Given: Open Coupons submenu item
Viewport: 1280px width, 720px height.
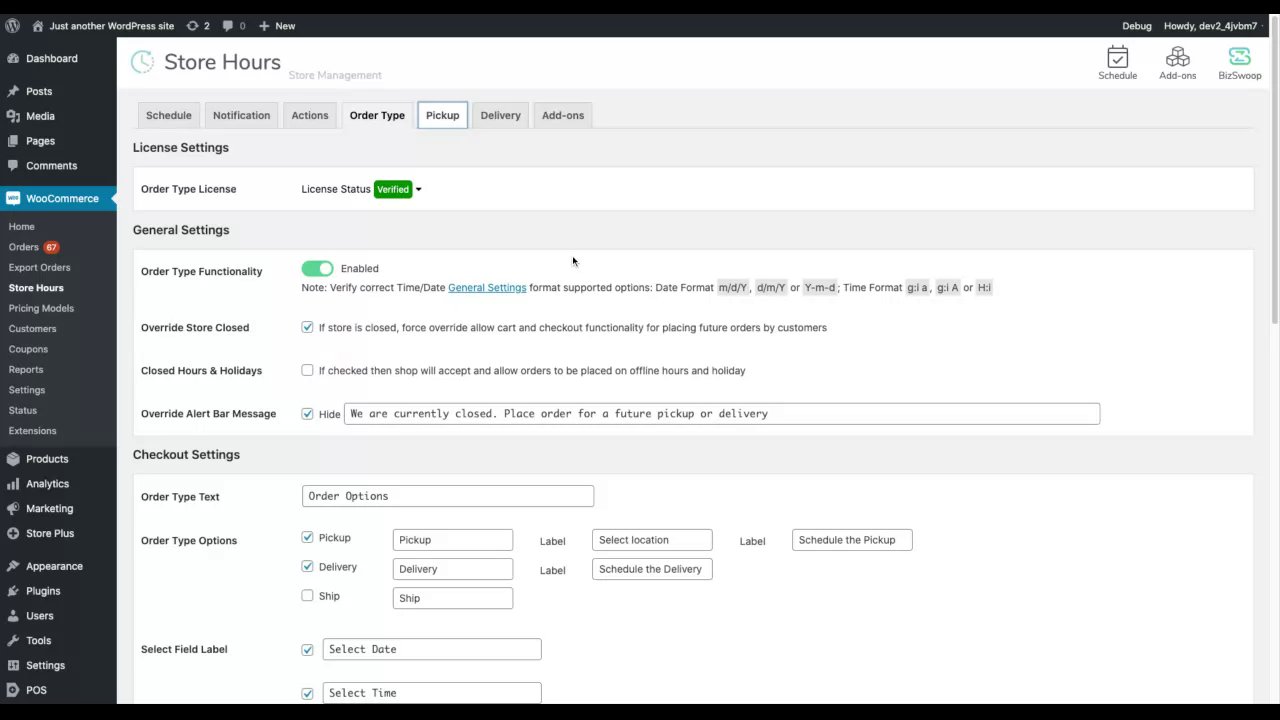Looking at the screenshot, I should (x=28, y=349).
